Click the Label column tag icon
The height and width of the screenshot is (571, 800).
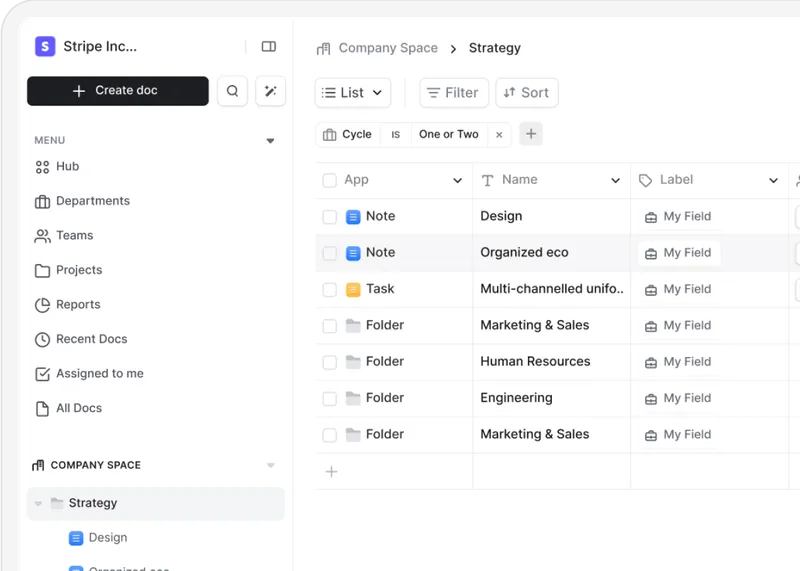645,180
